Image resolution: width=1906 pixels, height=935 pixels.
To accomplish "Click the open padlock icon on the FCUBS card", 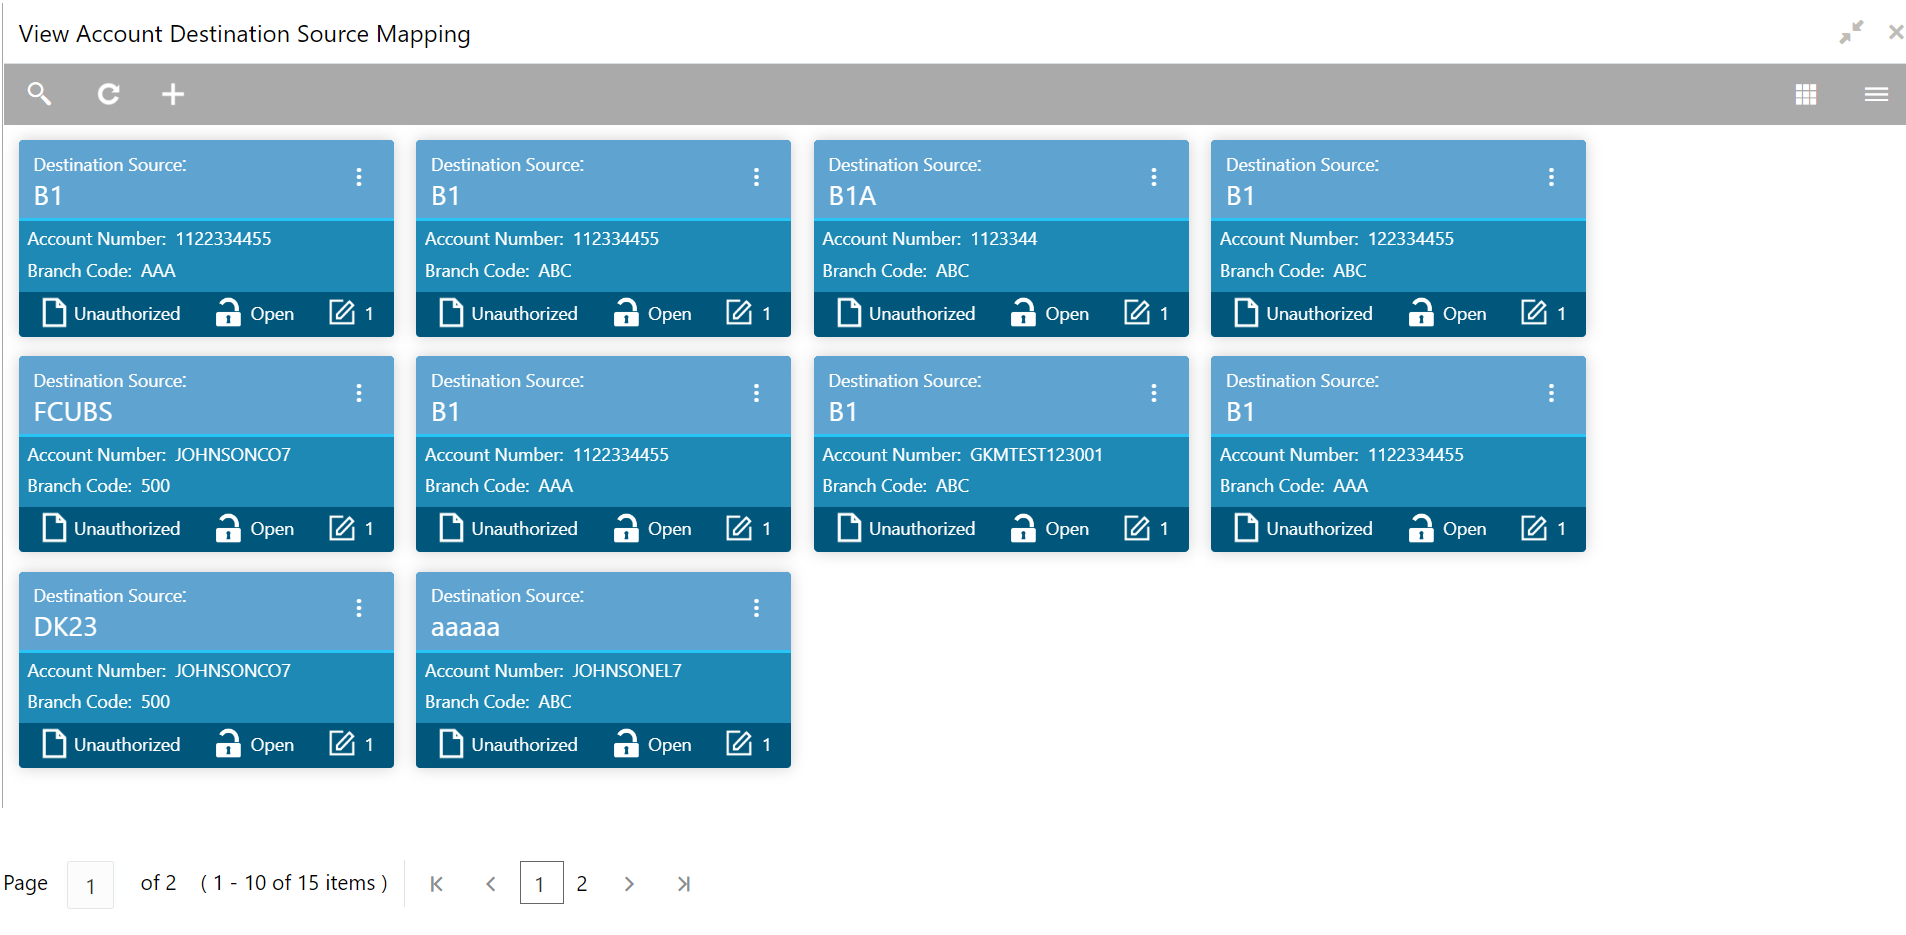I will pyautogui.click(x=228, y=528).
